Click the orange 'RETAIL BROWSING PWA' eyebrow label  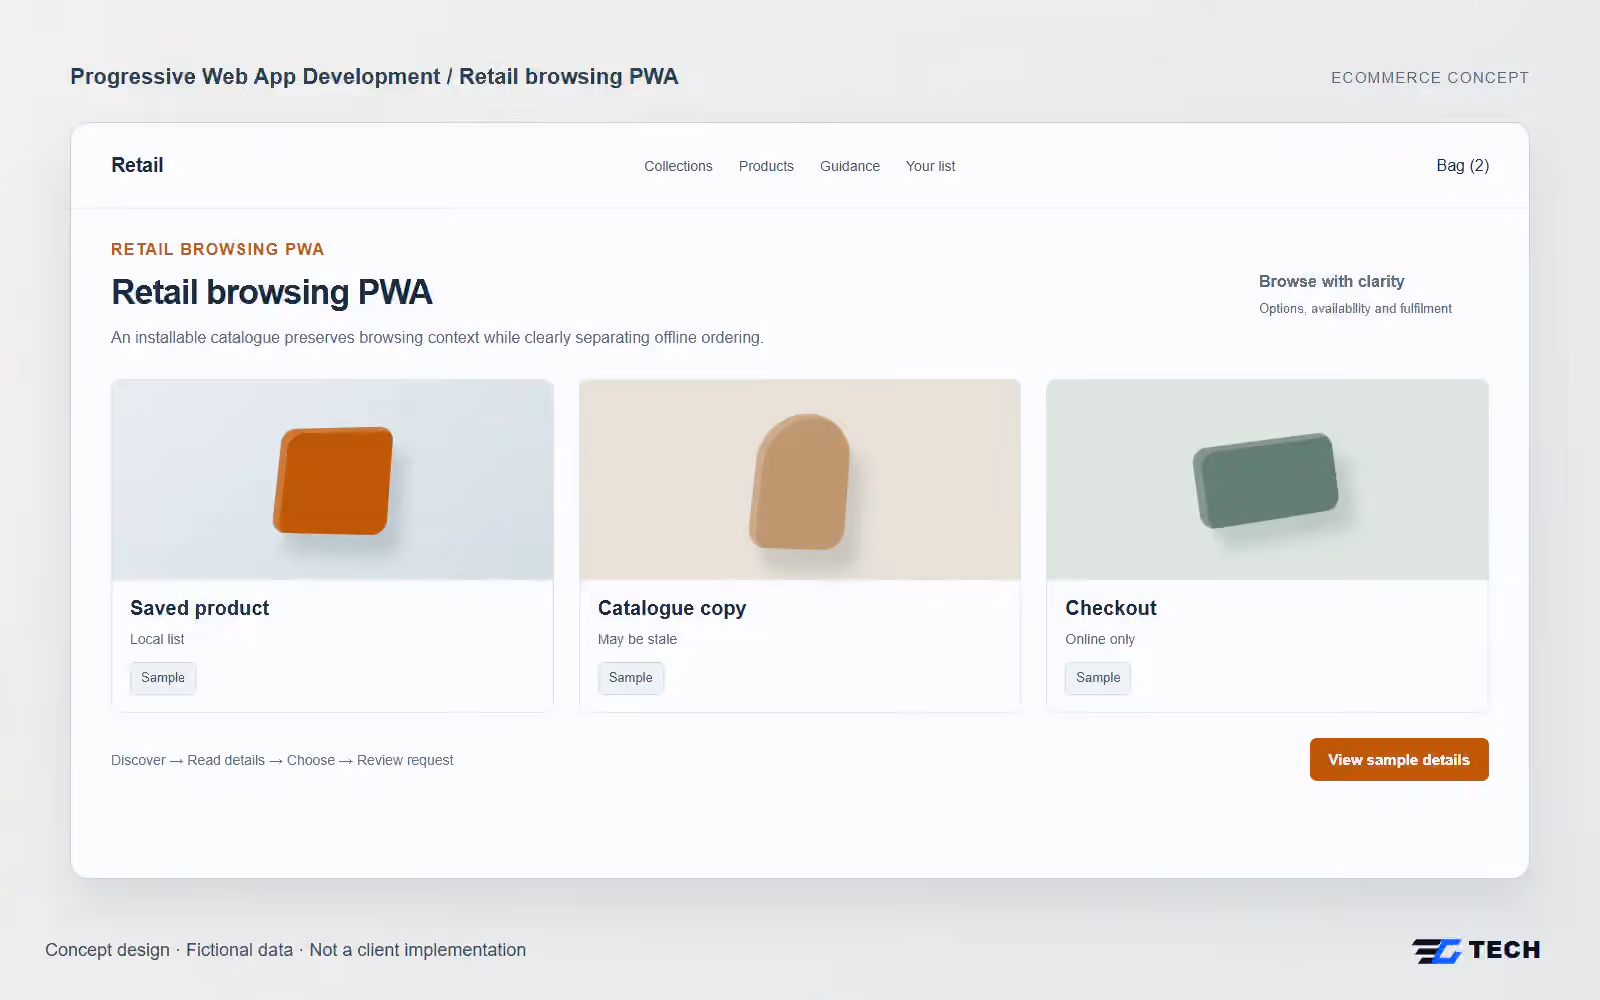pos(218,249)
